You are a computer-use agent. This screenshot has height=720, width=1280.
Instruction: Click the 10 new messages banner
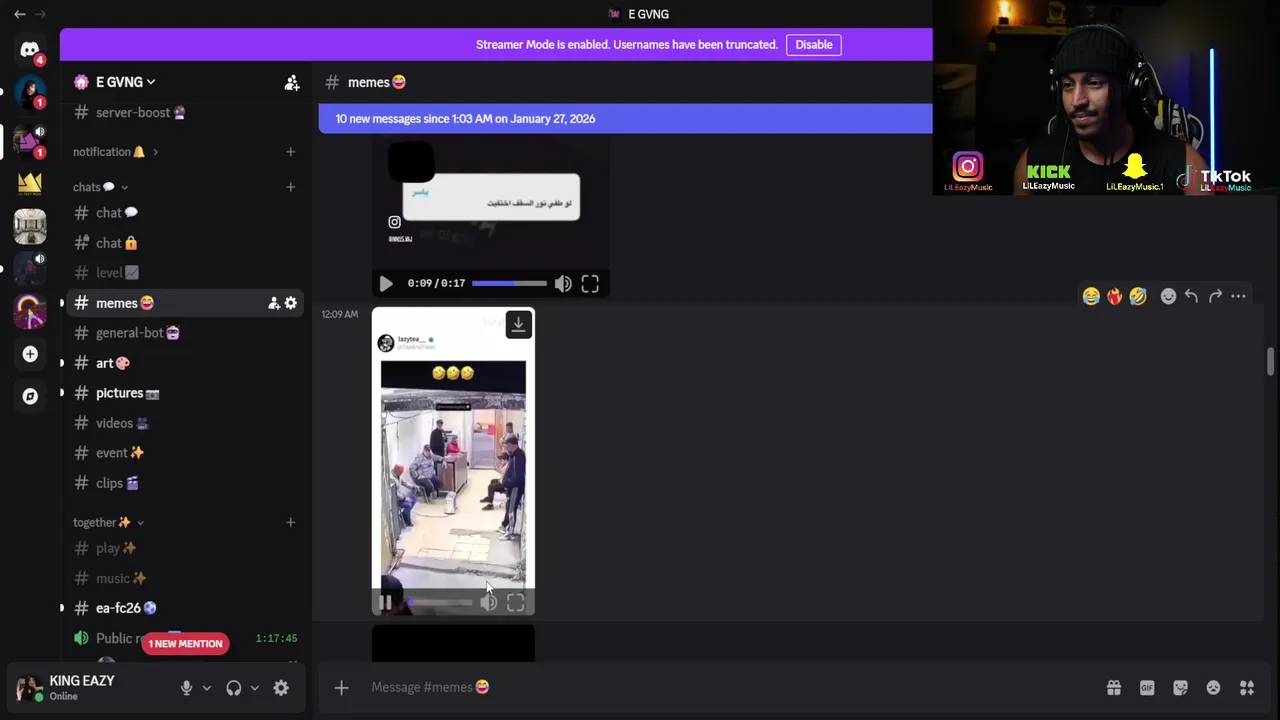click(x=625, y=119)
